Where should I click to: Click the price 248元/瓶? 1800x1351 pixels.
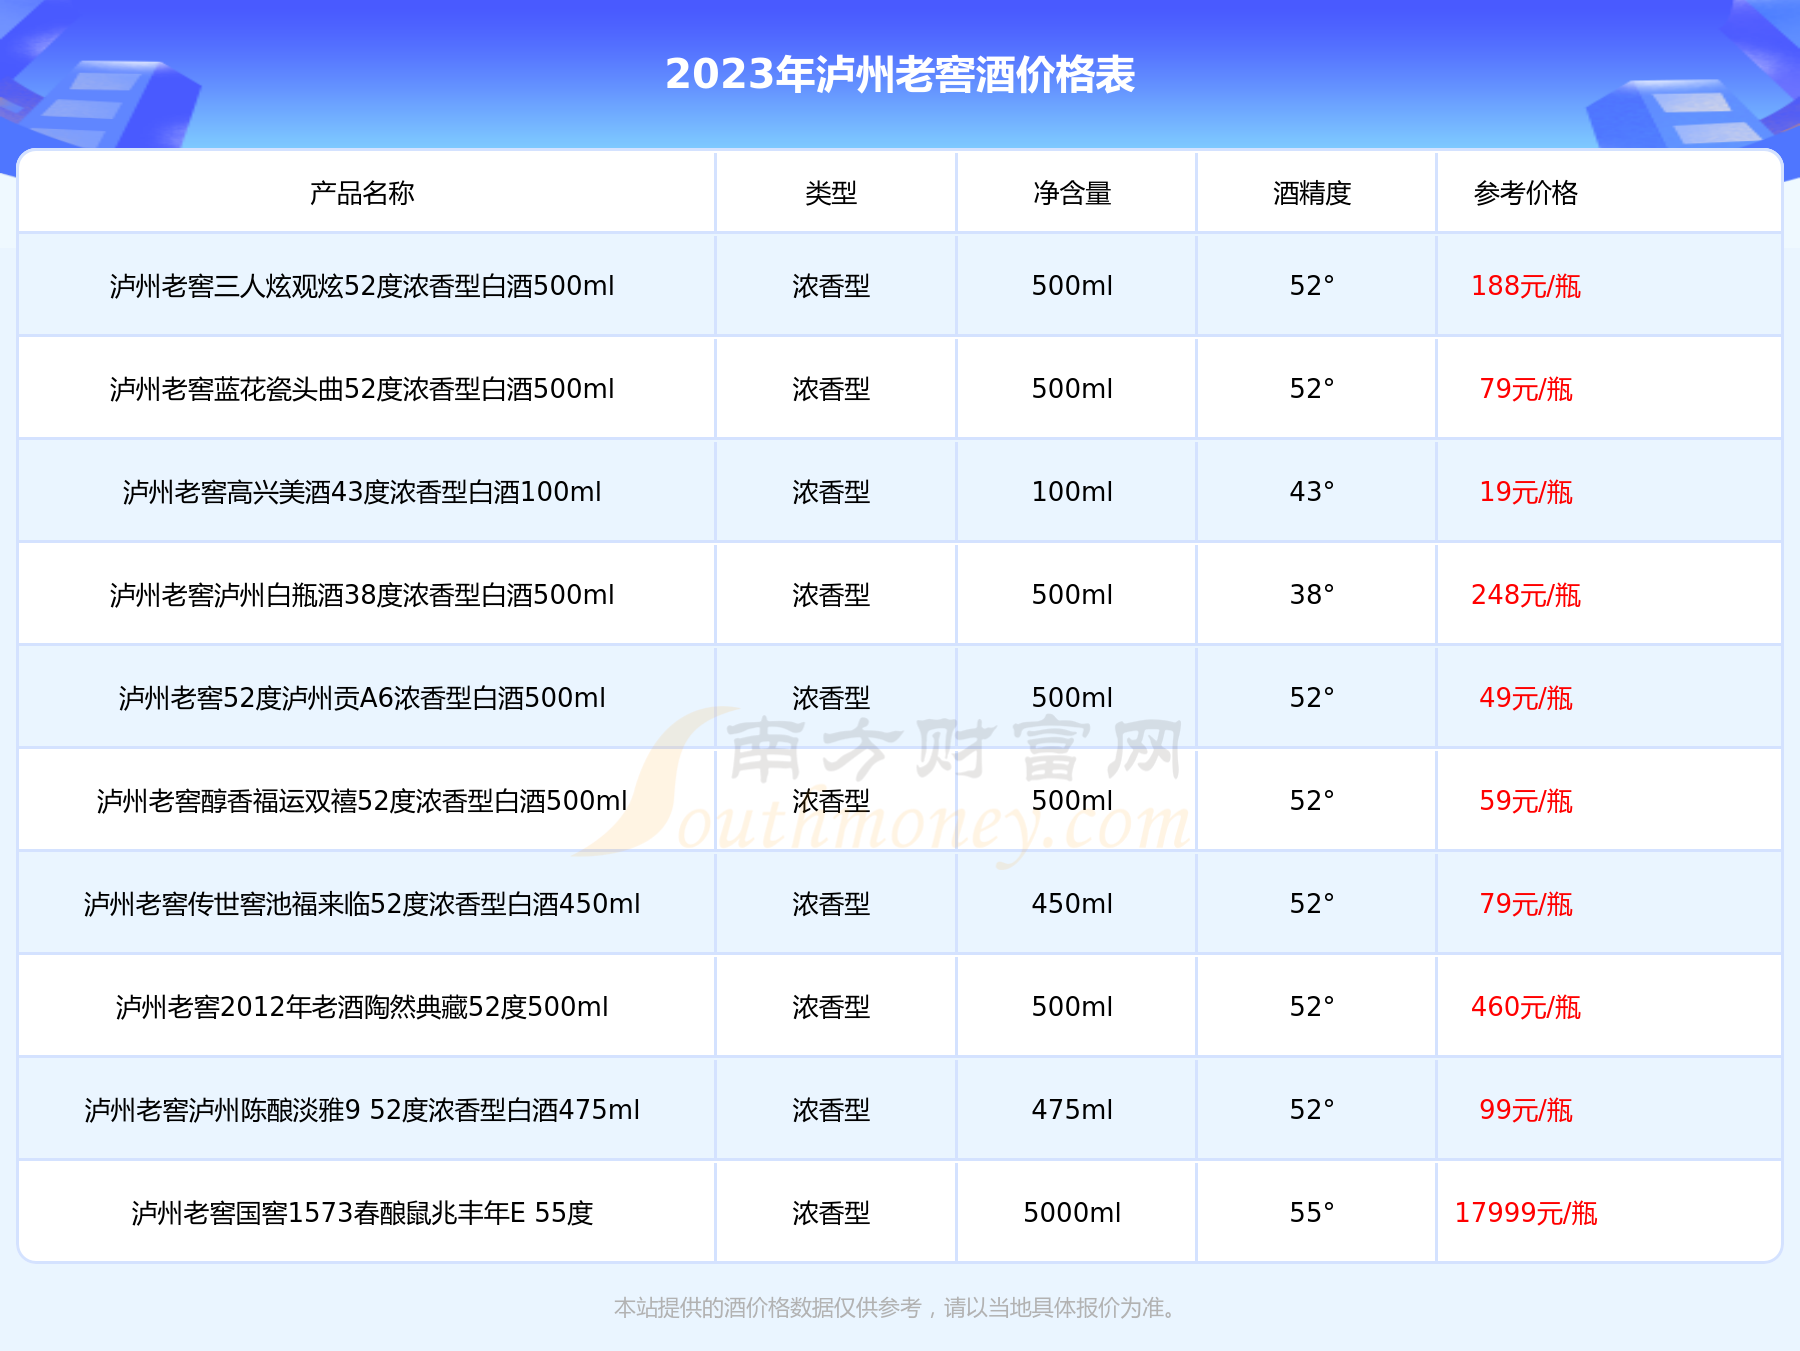pyautogui.click(x=1526, y=595)
